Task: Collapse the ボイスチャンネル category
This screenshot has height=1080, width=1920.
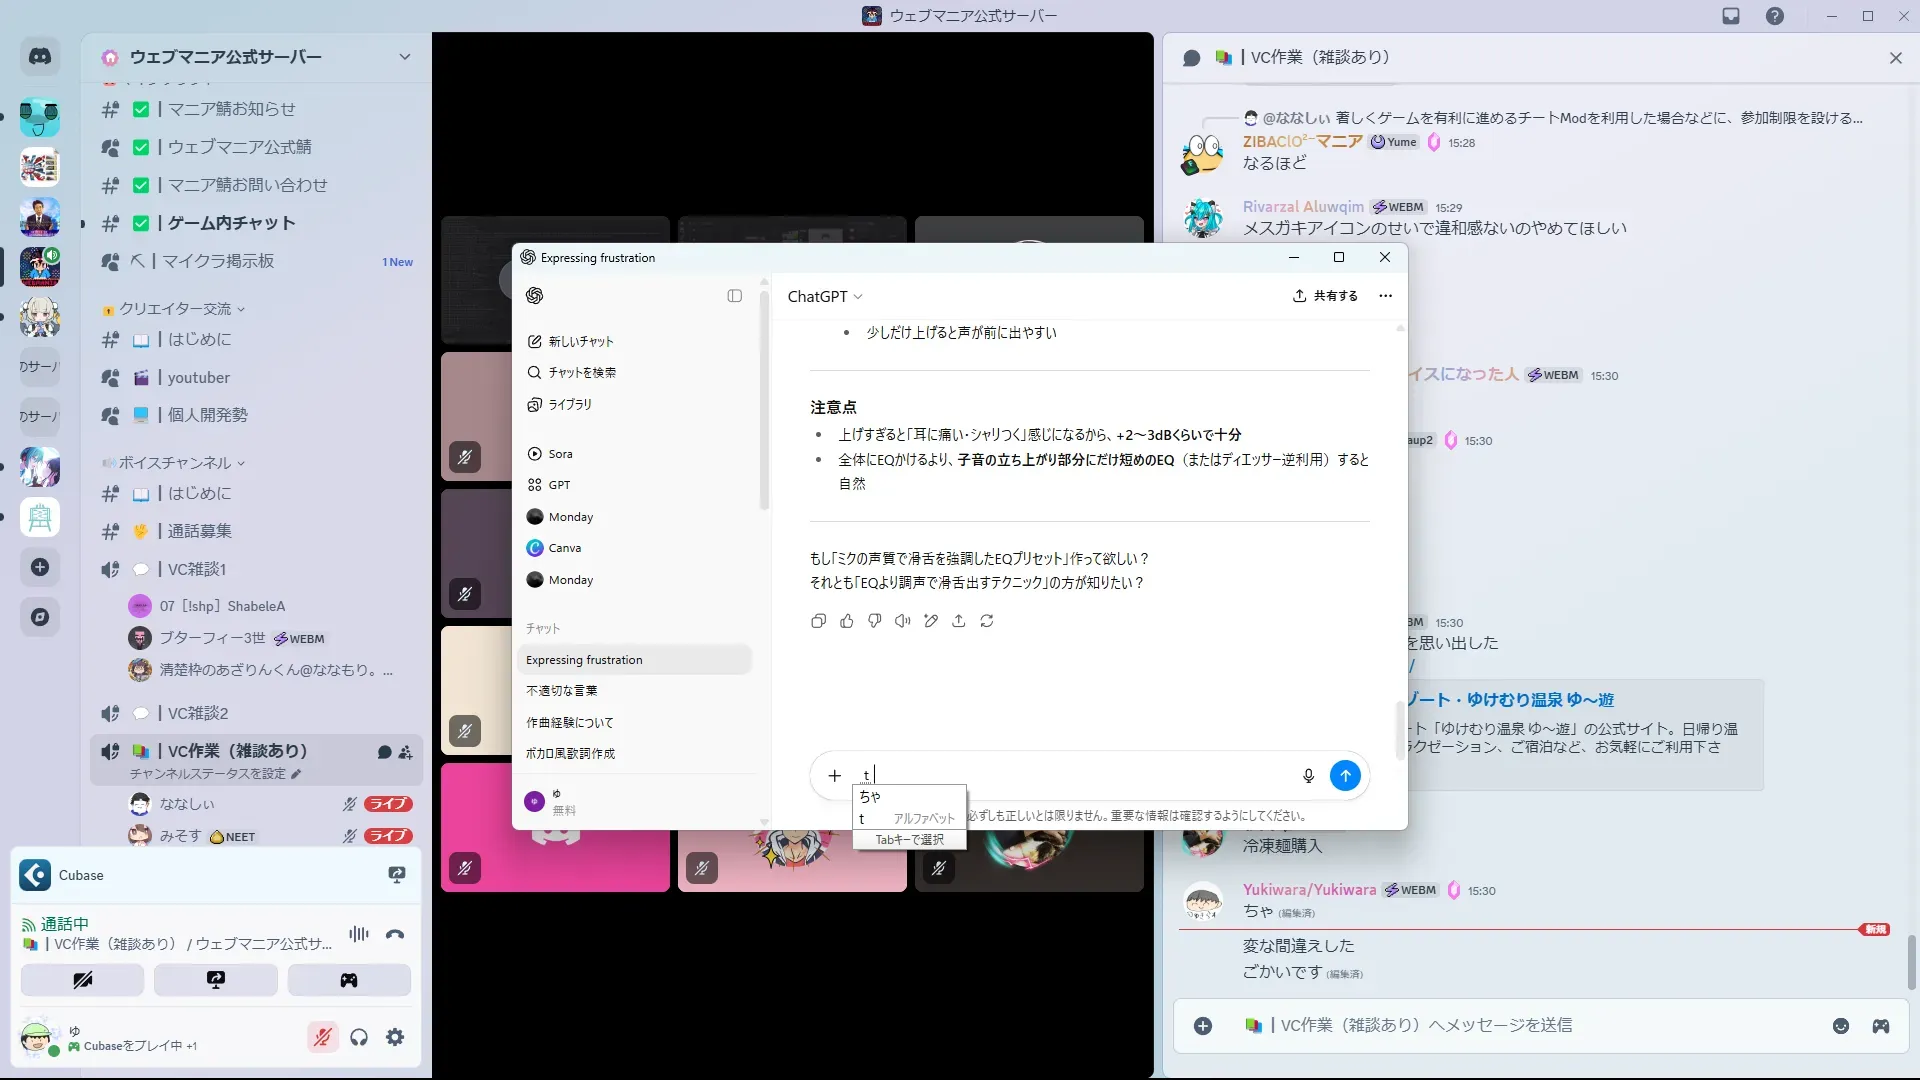Action: (175, 463)
